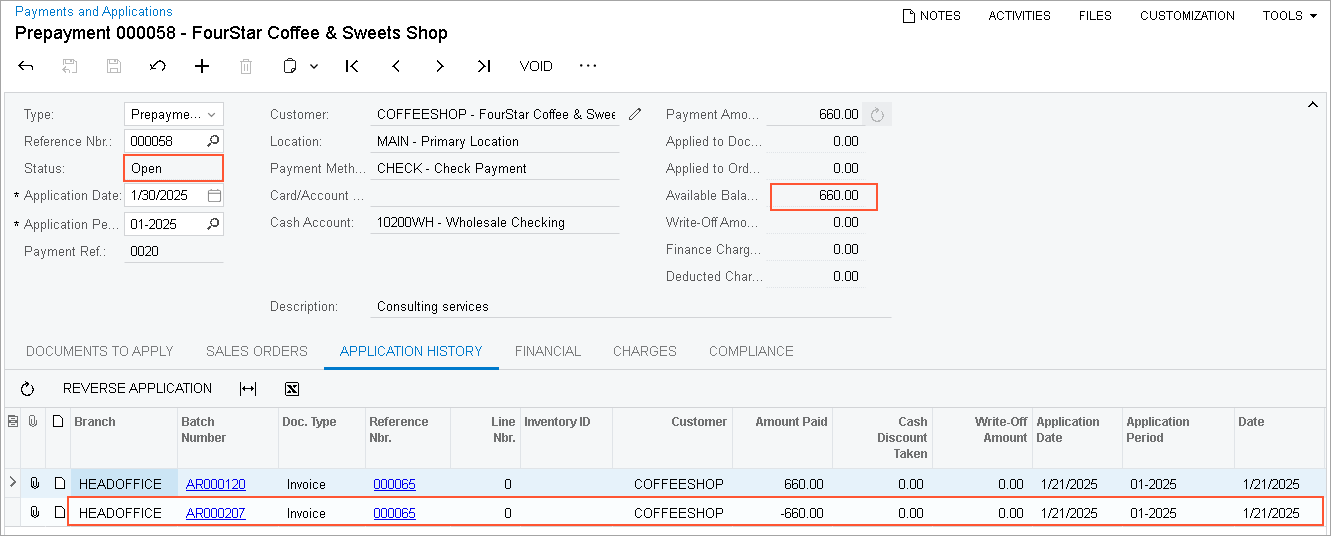Switch to the Financial tab

pos(547,351)
